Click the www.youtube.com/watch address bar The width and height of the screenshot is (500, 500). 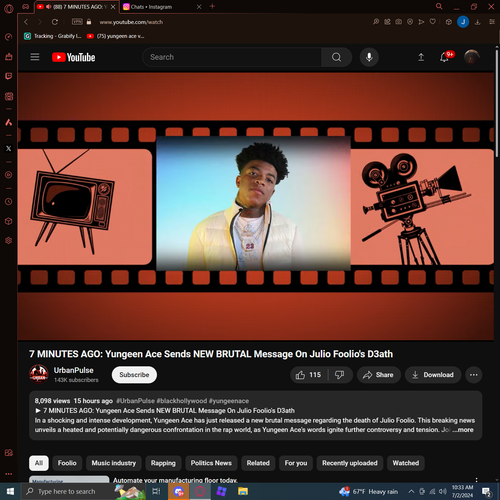point(131,22)
